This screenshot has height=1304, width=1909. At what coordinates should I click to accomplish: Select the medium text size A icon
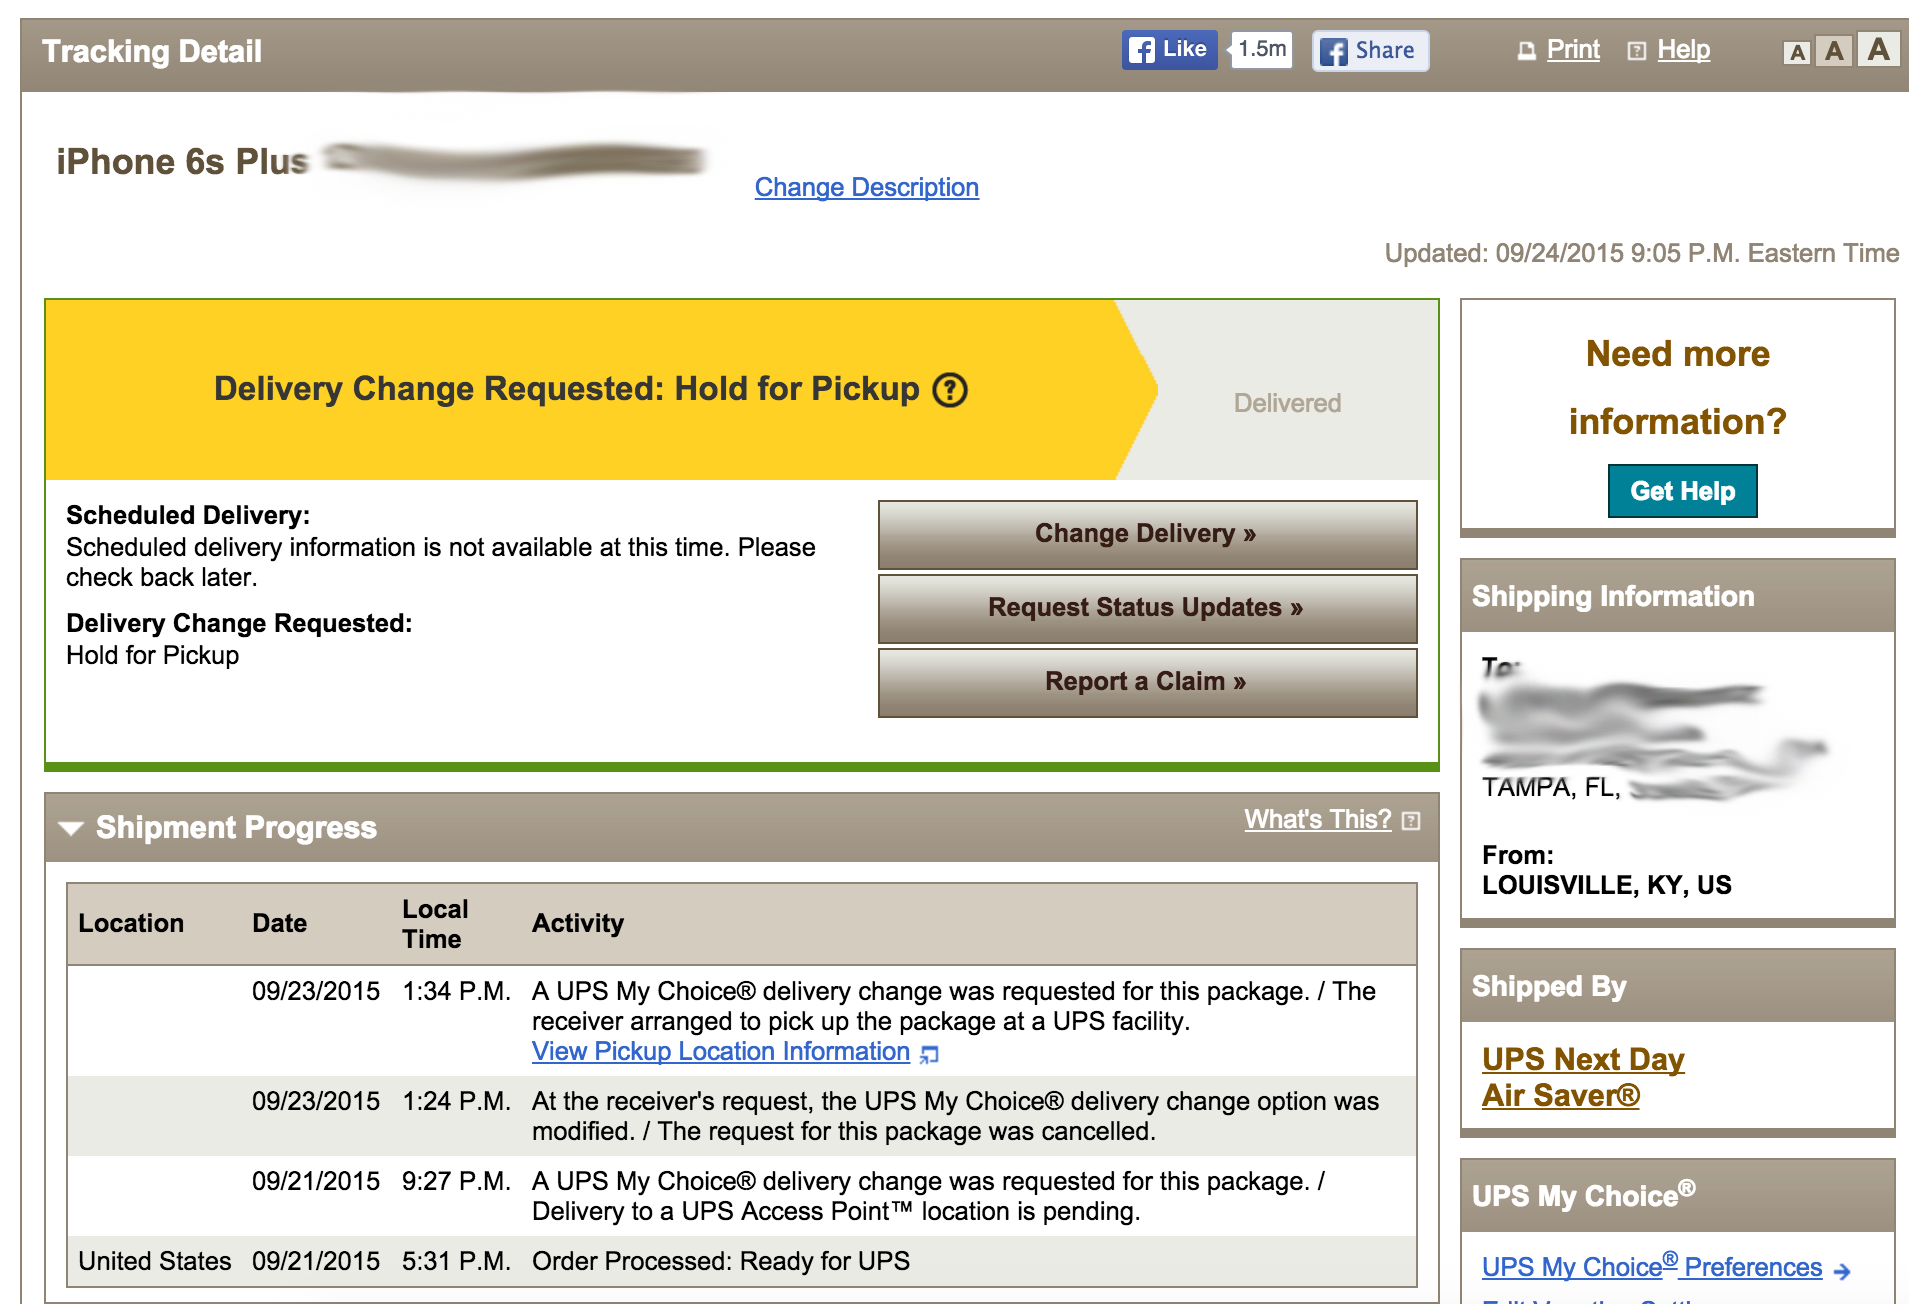[1834, 51]
